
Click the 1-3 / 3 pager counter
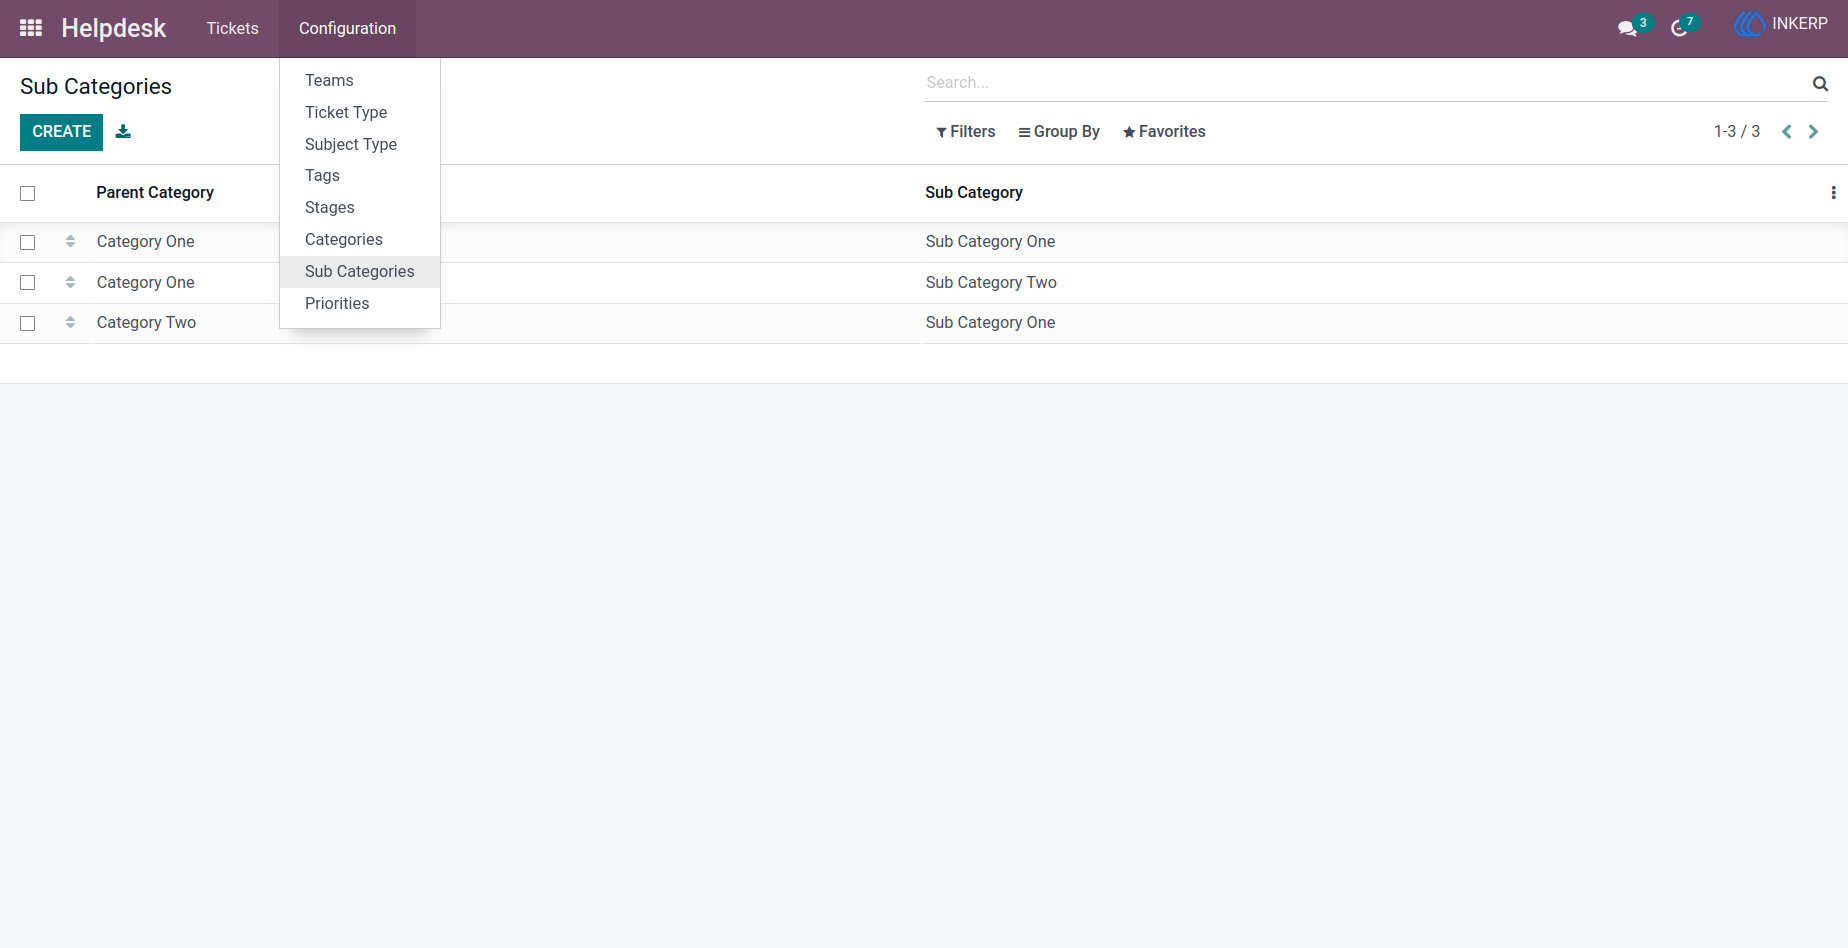click(x=1737, y=132)
